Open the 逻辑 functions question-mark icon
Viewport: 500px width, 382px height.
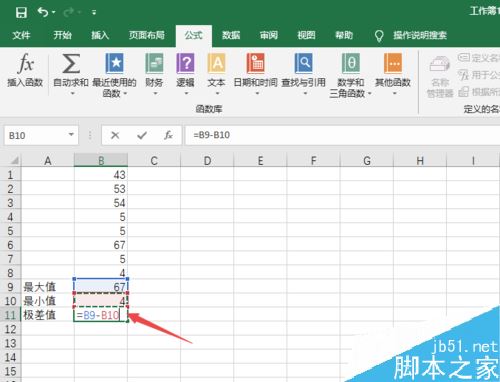click(185, 63)
